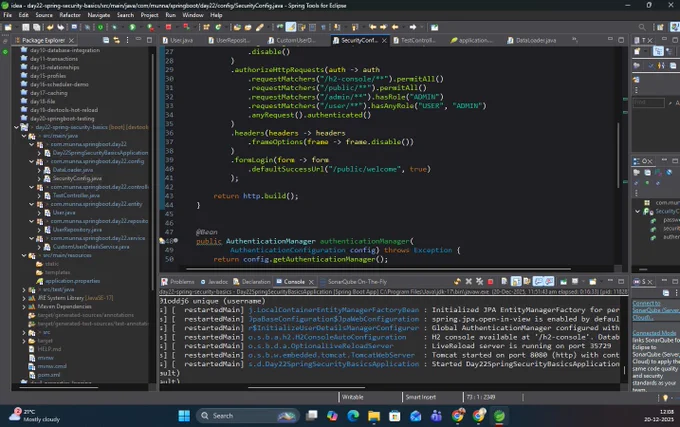Open Windows Start menu
This screenshot has width=680, height=427.
click(184, 416)
